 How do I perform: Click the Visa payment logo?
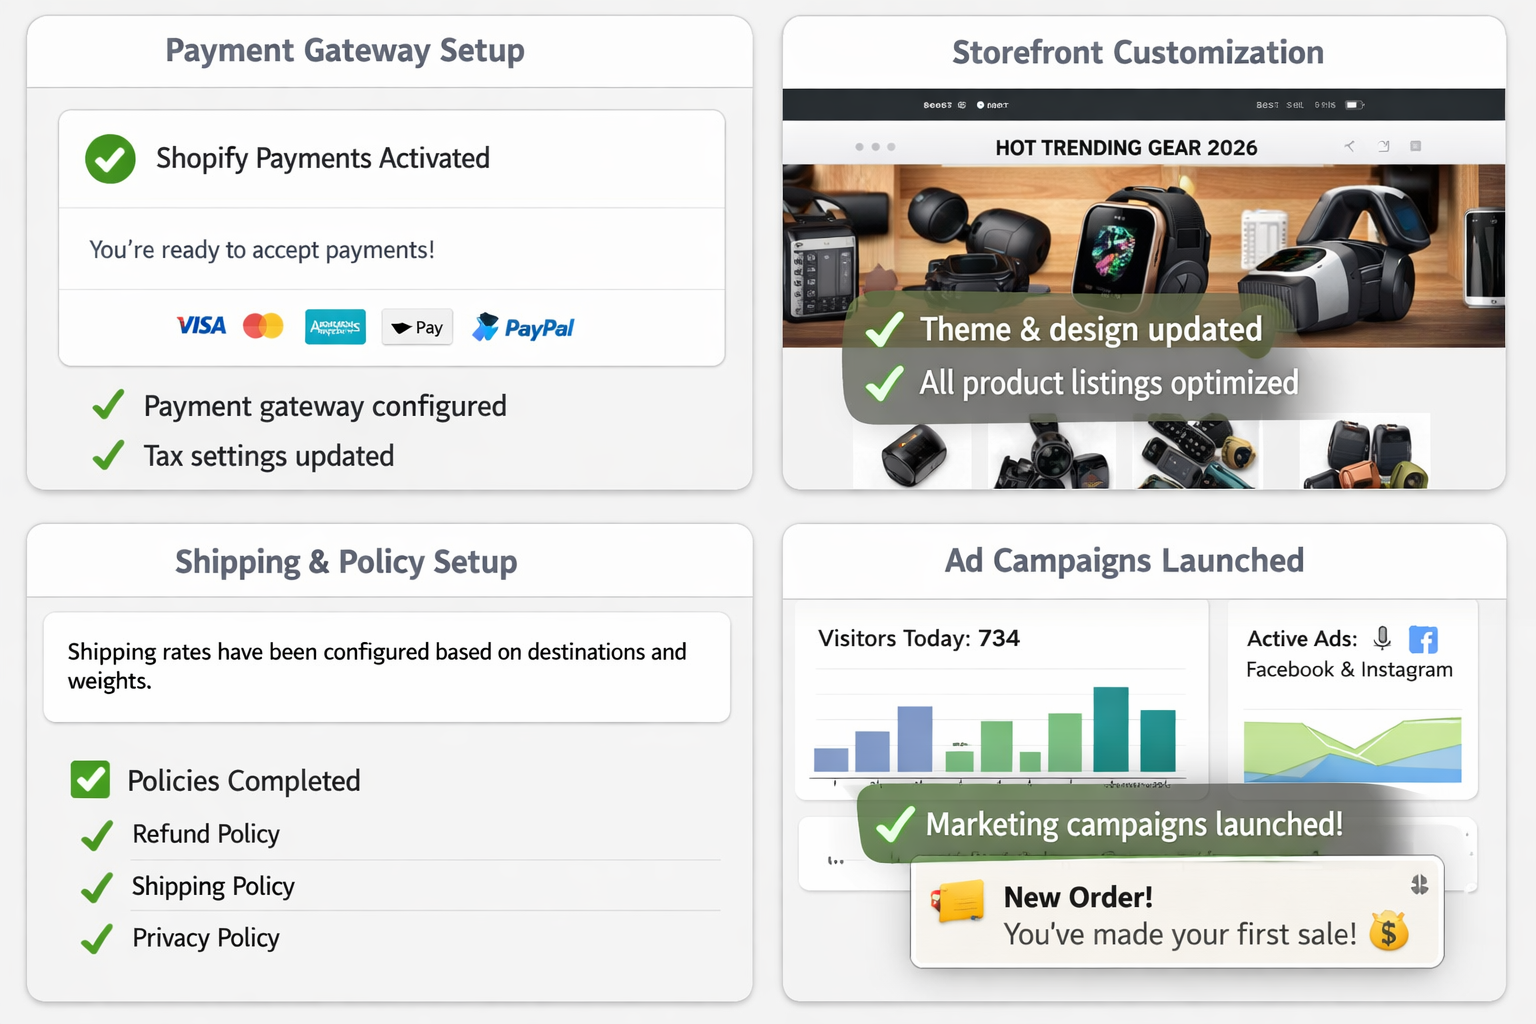point(201,326)
